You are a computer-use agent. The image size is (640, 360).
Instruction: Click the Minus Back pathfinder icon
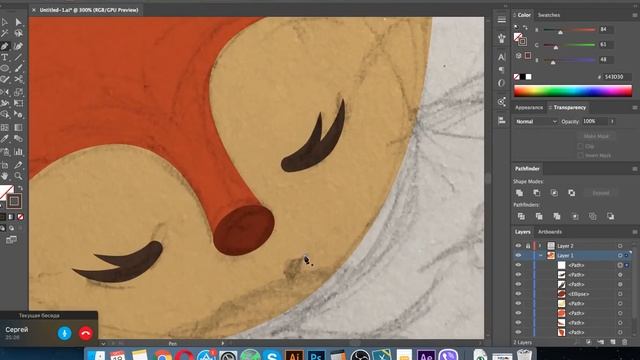(610, 216)
